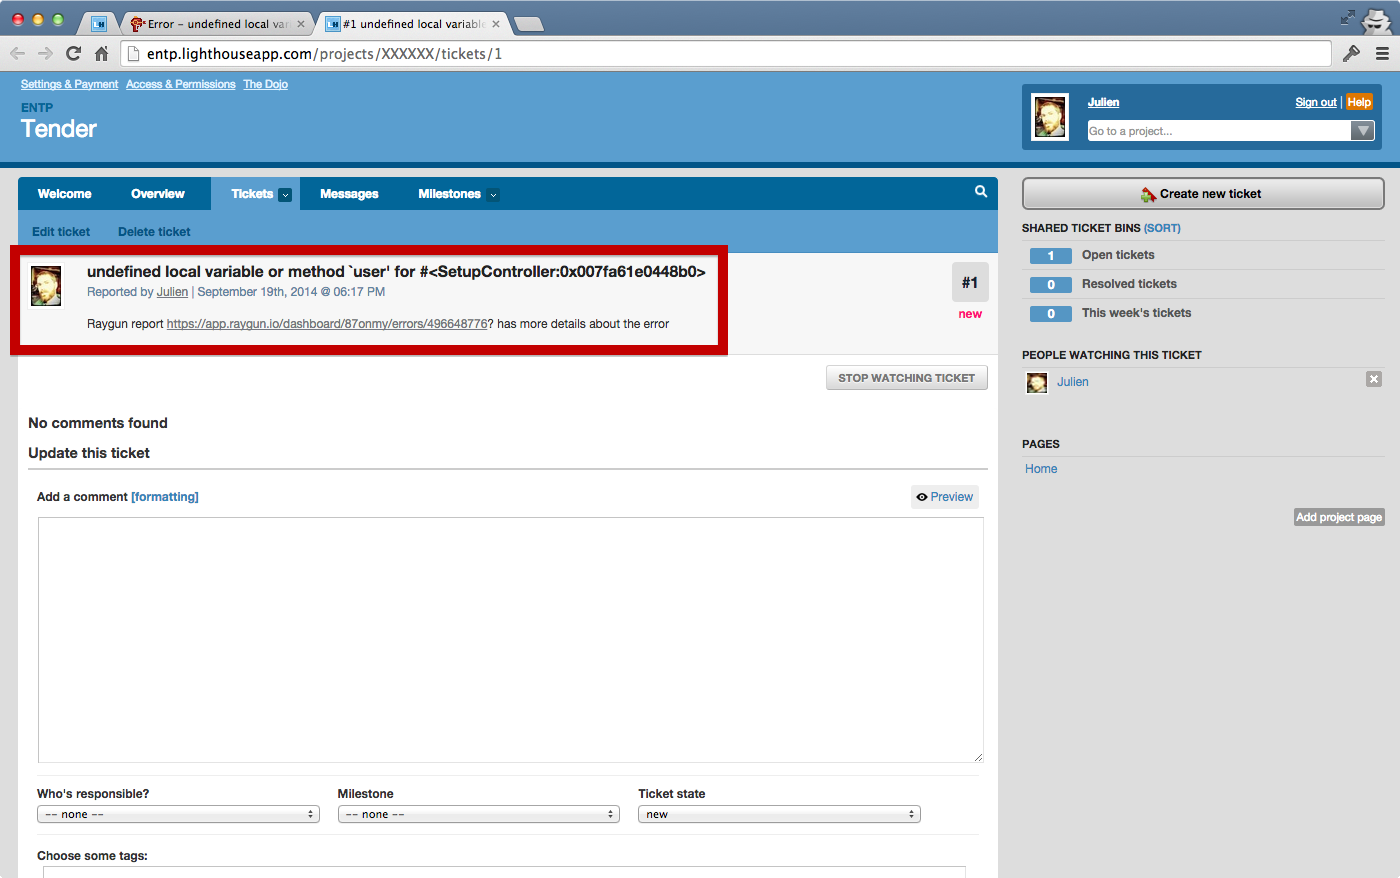This screenshot has width=1400, height=878.
Task: Open the Milestones tab dropdown arrow
Action: [x=493, y=195]
